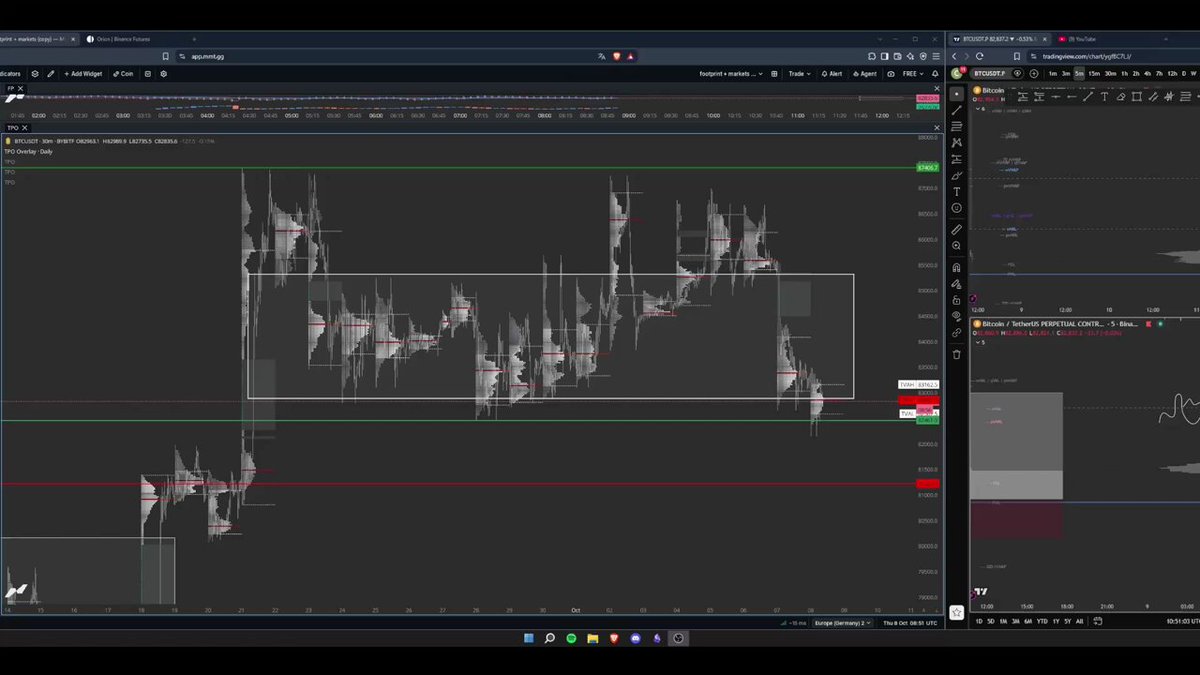Open the footprint + markets layout dropdown
Screen dimensions: 1200x675
click(731, 73)
